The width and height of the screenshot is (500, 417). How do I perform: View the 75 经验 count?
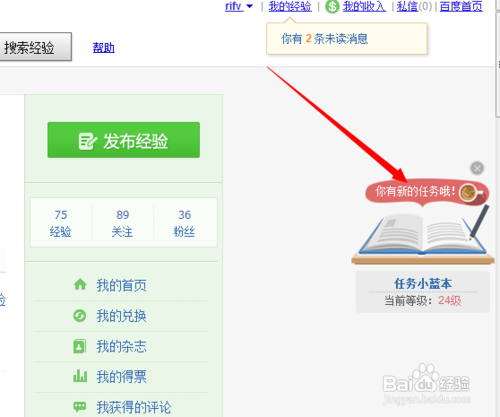61,223
